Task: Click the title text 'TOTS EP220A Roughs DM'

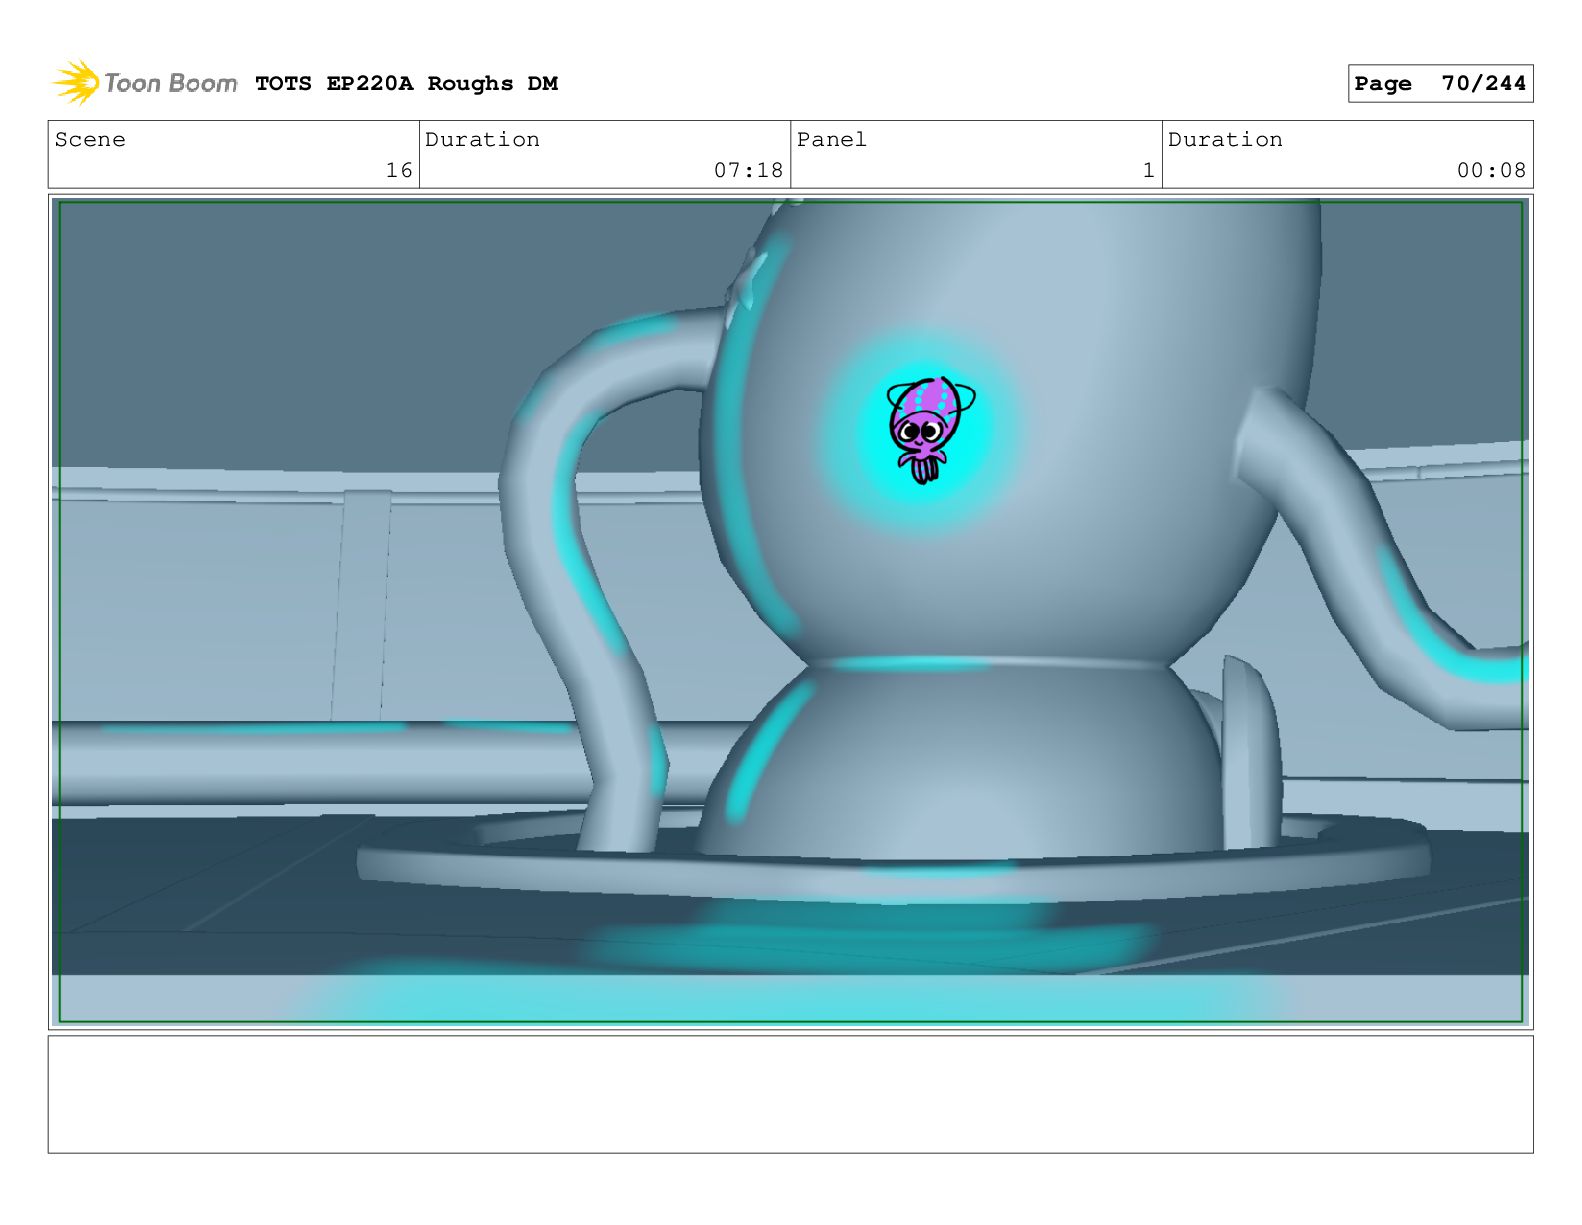Action: 406,84
